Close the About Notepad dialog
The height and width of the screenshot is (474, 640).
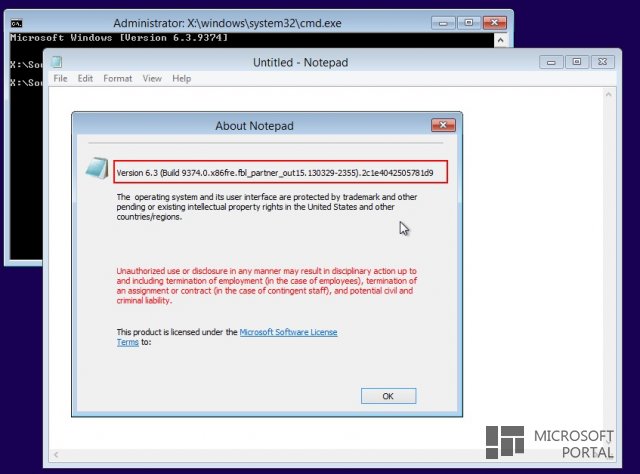(x=443, y=125)
